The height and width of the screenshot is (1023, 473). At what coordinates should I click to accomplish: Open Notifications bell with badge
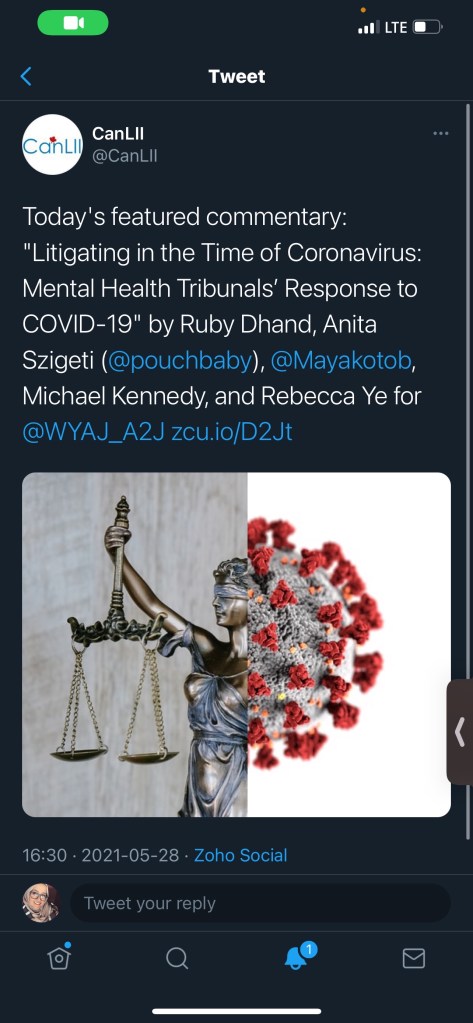[x=298, y=956]
